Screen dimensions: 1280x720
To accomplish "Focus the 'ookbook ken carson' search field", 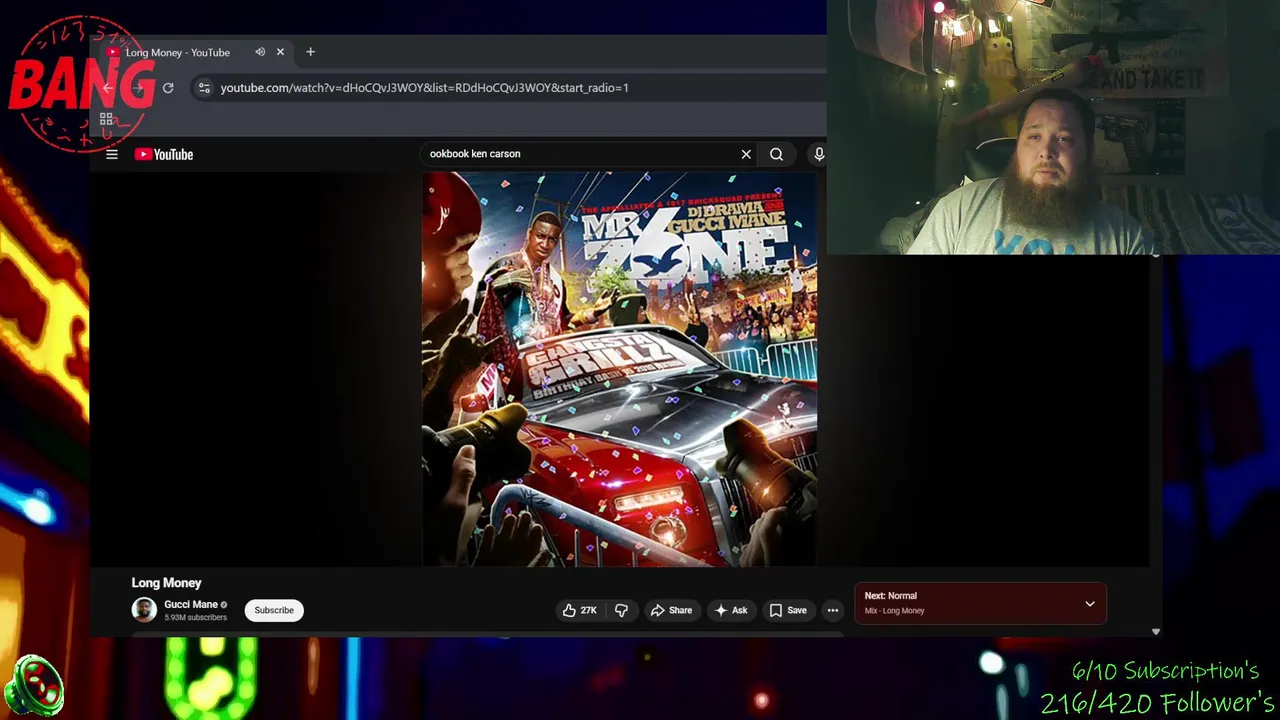I will 580,154.
